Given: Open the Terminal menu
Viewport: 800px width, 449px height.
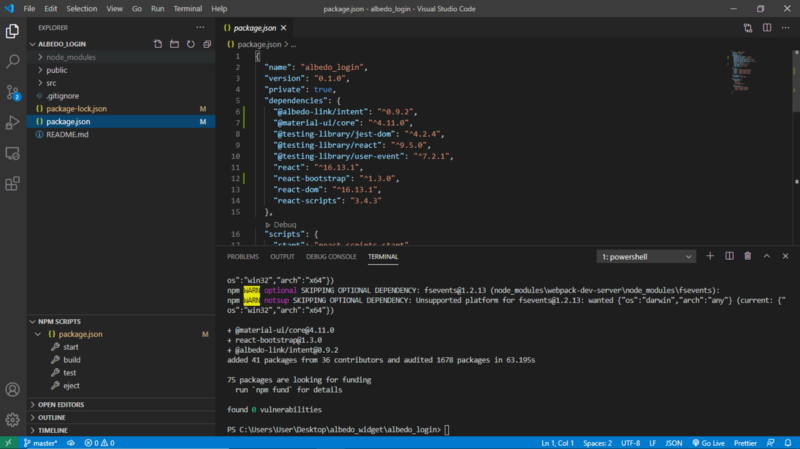Looking at the screenshot, I should 187,9.
